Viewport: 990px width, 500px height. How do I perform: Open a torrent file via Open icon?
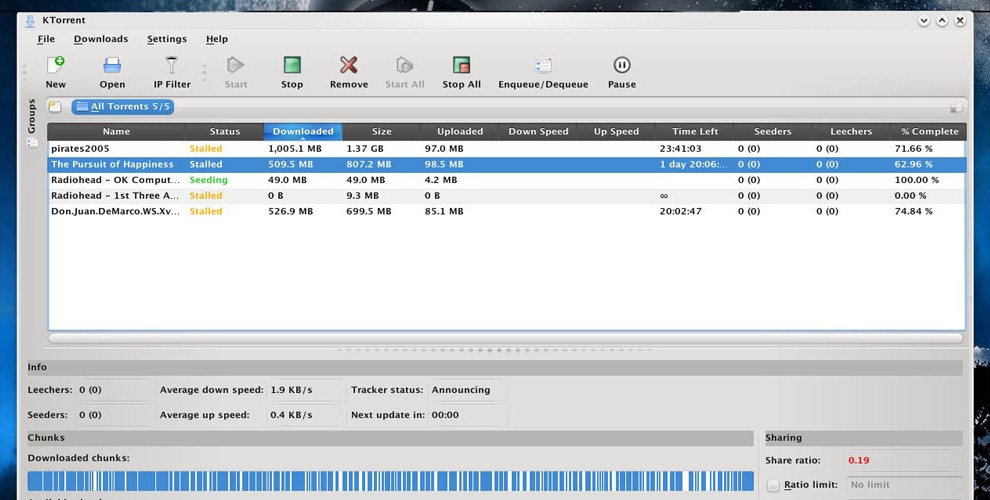tap(112, 66)
